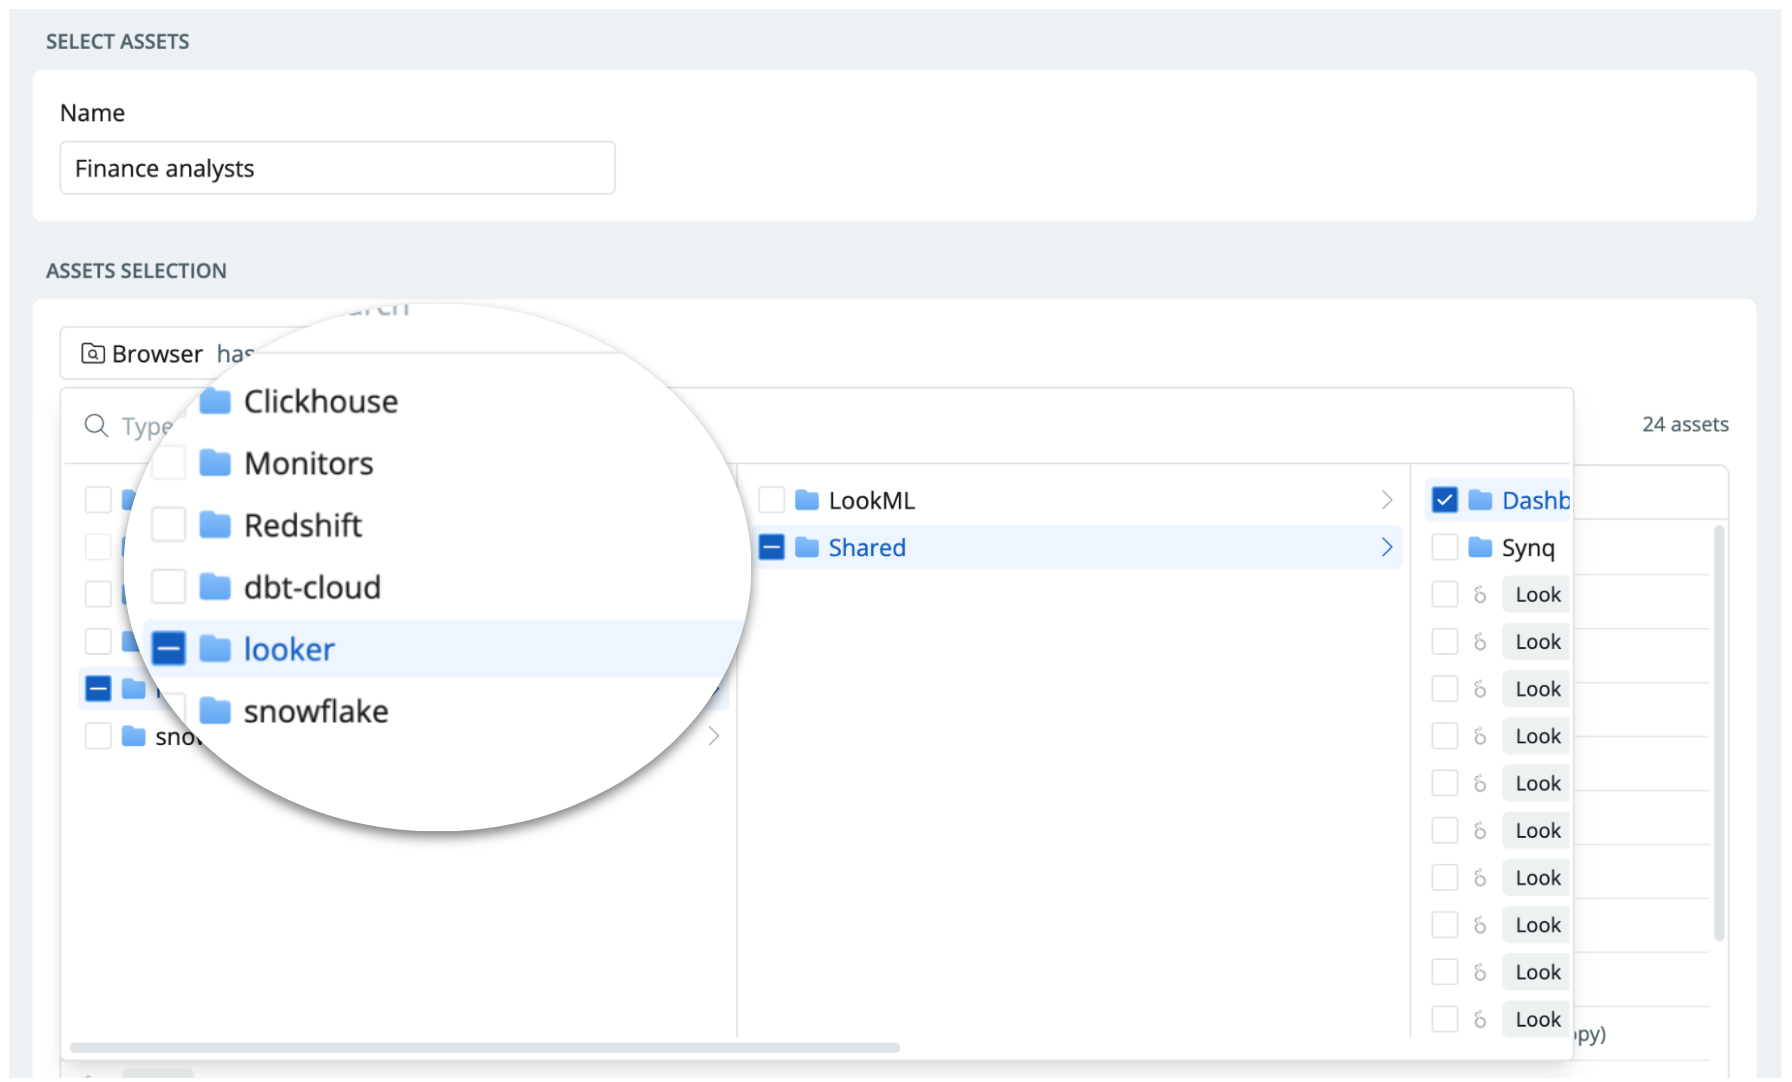The height and width of the screenshot is (1082, 1792).
Task: Expand the Shared folder chevron
Action: 1387,547
